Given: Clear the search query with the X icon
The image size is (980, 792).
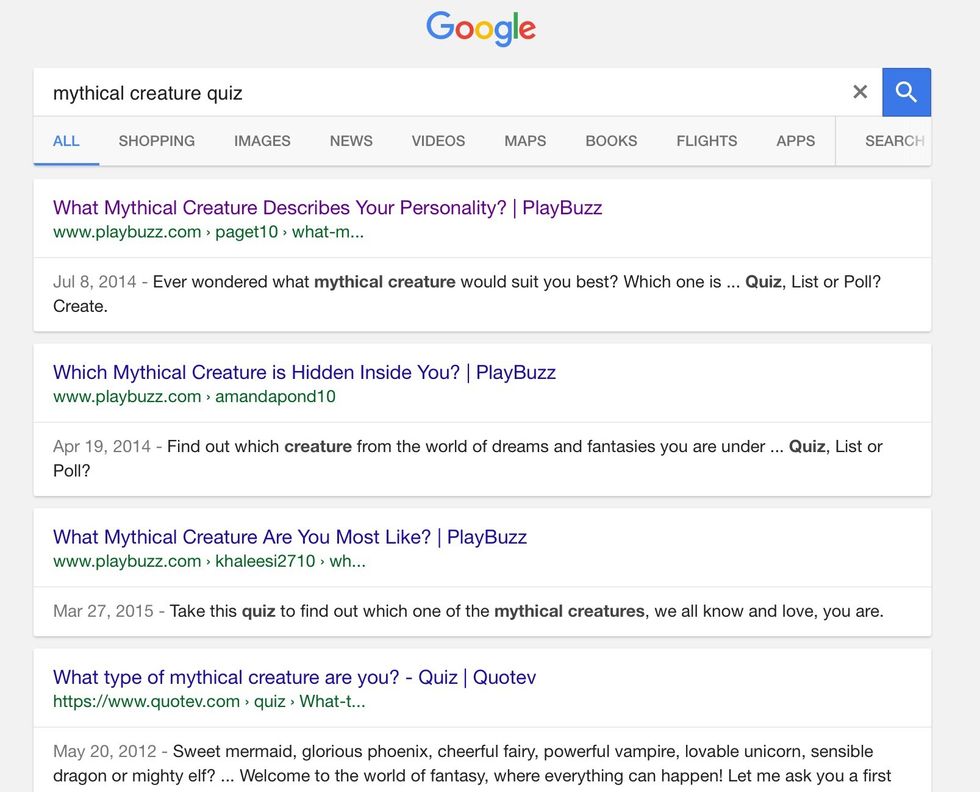Looking at the screenshot, I should pos(860,93).
